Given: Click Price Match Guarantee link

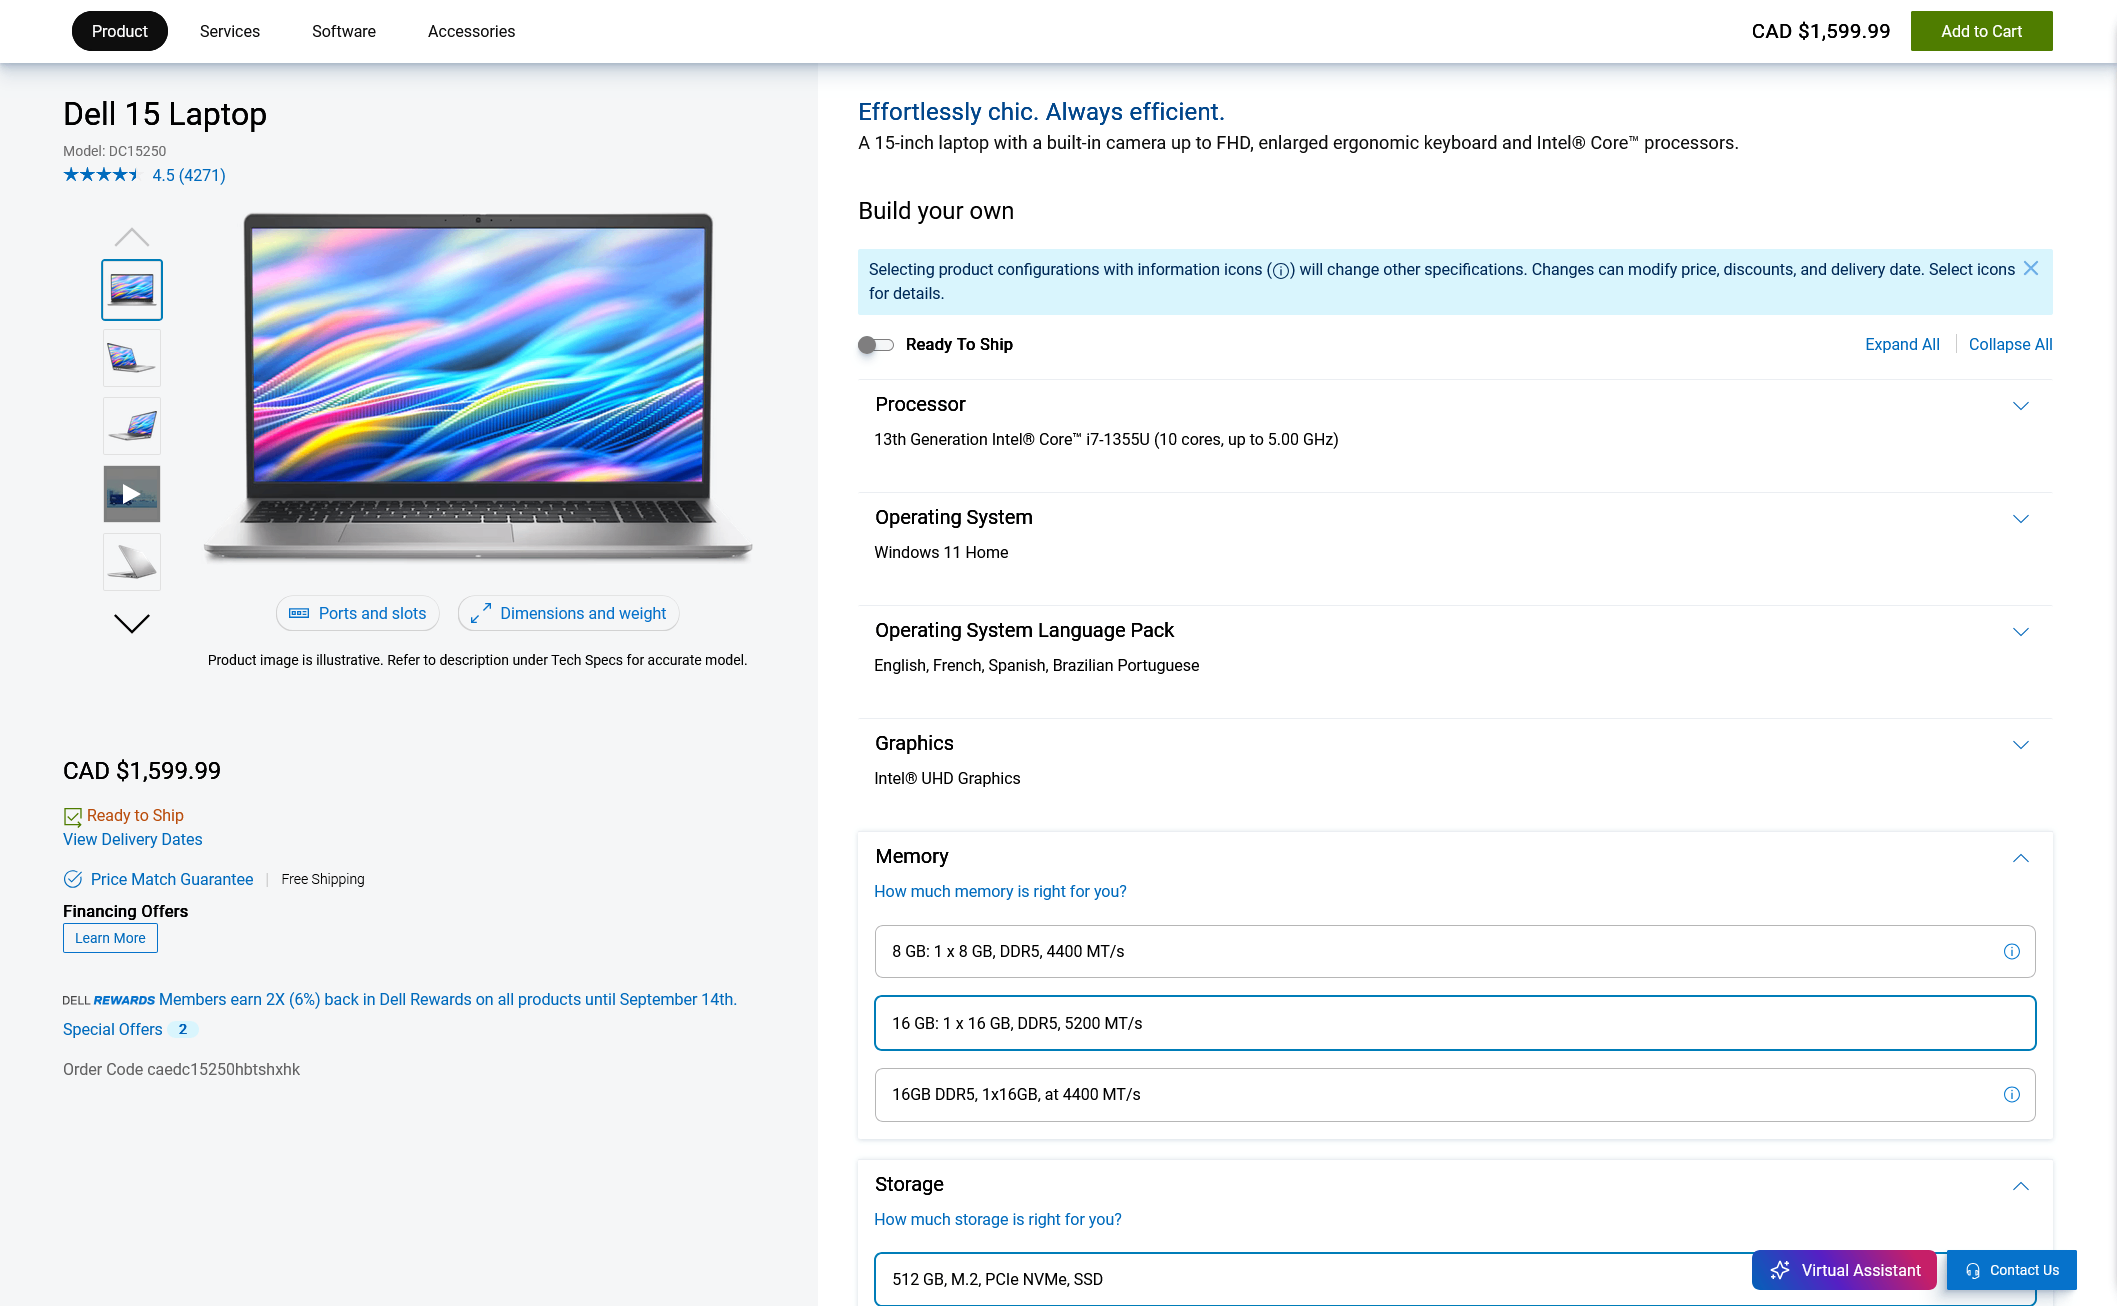Looking at the screenshot, I should pyautogui.click(x=172, y=879).
